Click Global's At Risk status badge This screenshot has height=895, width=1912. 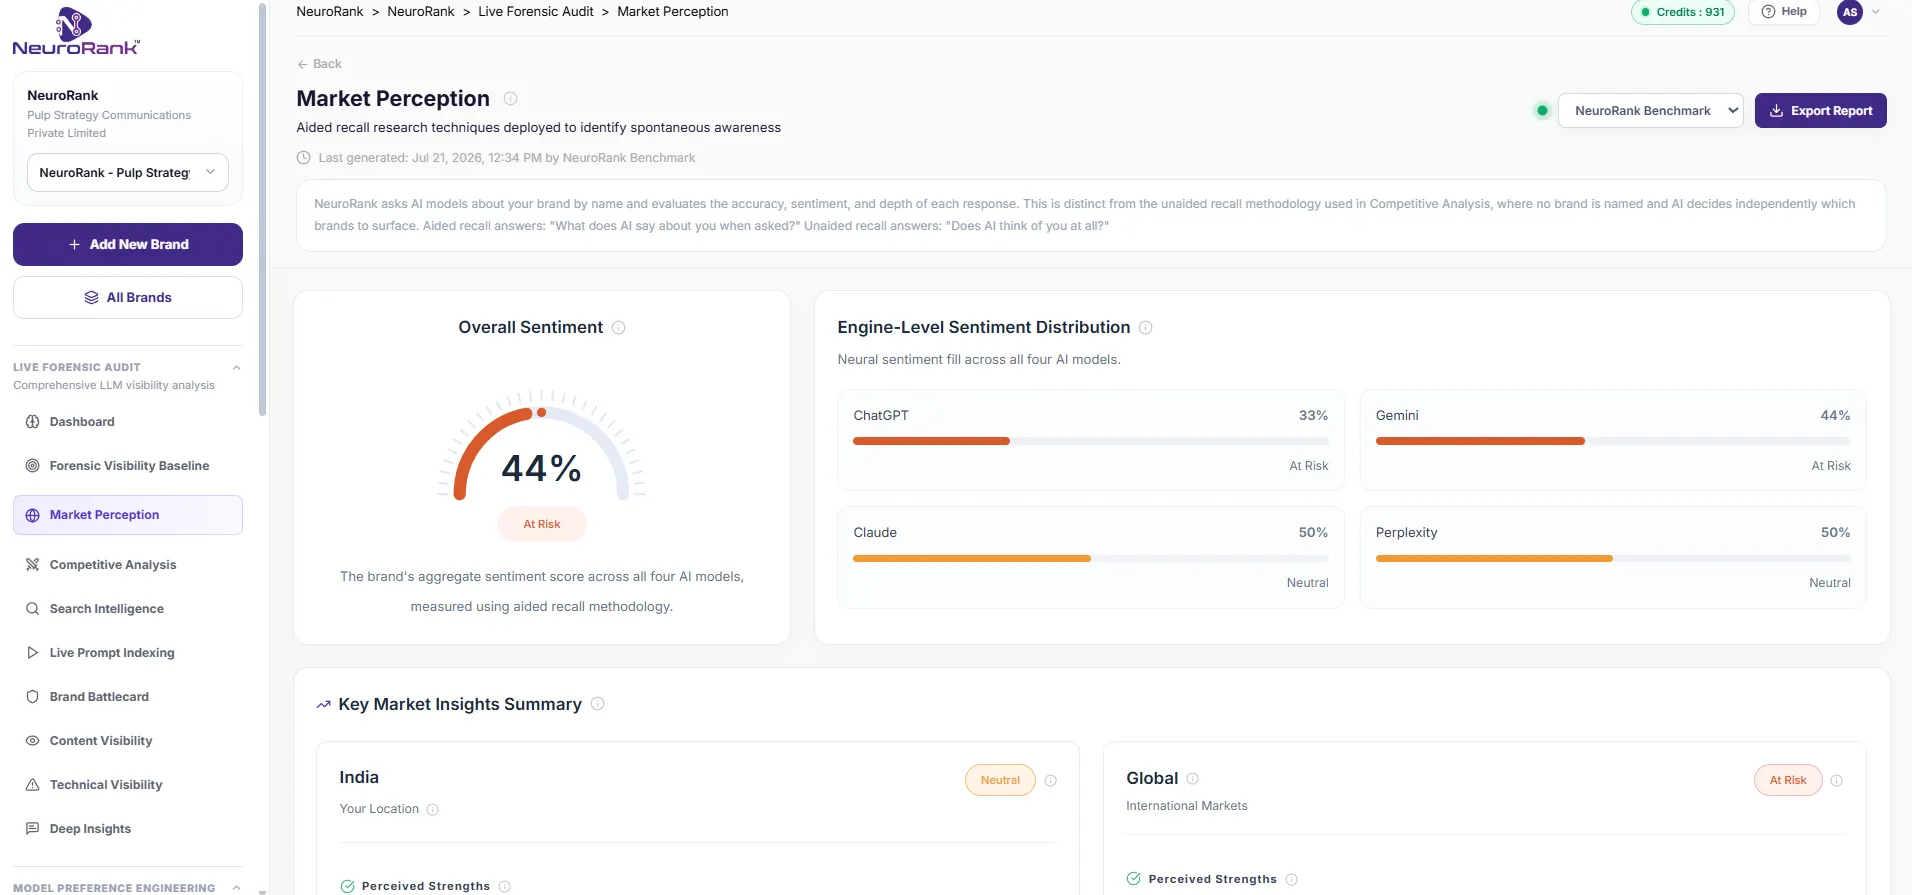point(1788,780)
